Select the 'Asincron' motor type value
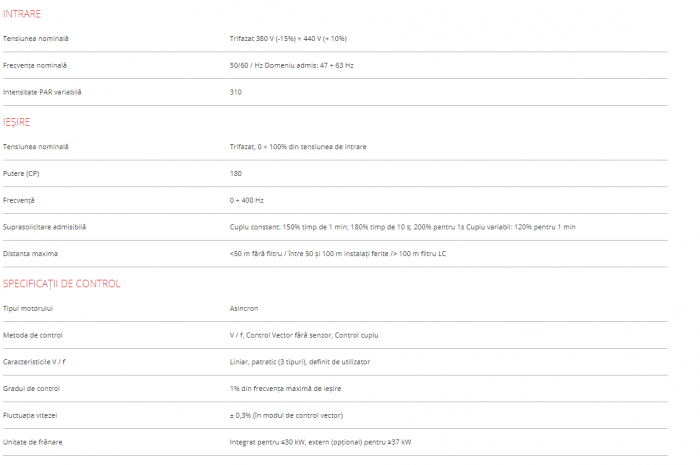Screen dimensions: 700x465 point(243,308)
